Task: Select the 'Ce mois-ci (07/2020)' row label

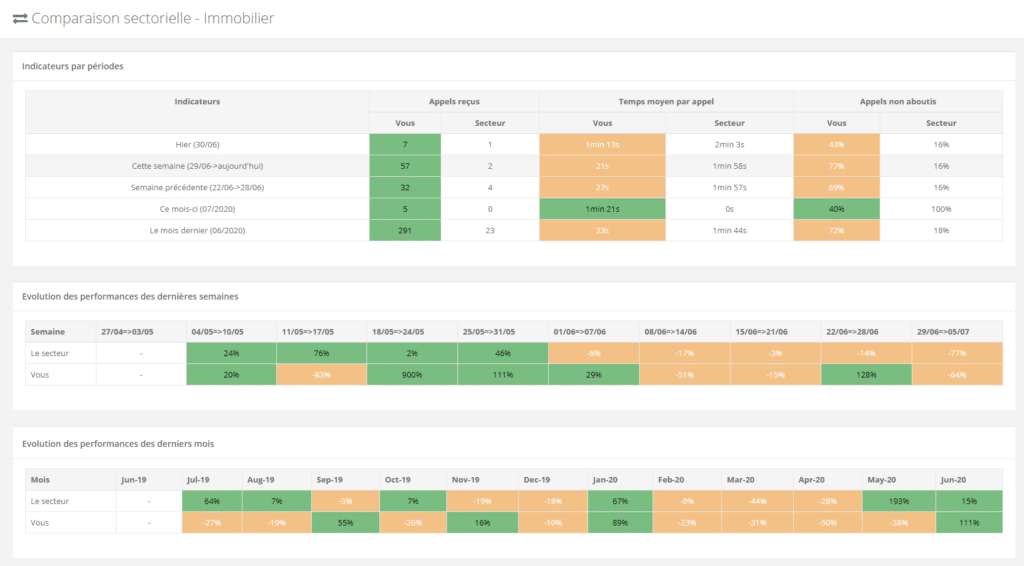Action: coord(197,209)
